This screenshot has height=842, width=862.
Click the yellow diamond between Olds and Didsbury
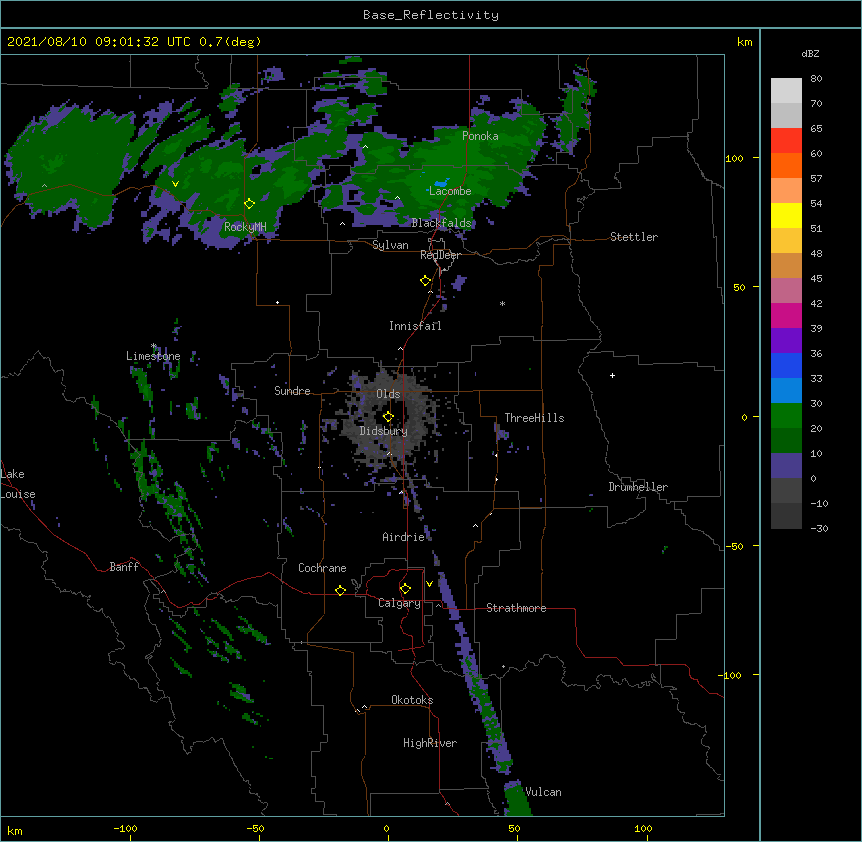pos(388,416)
